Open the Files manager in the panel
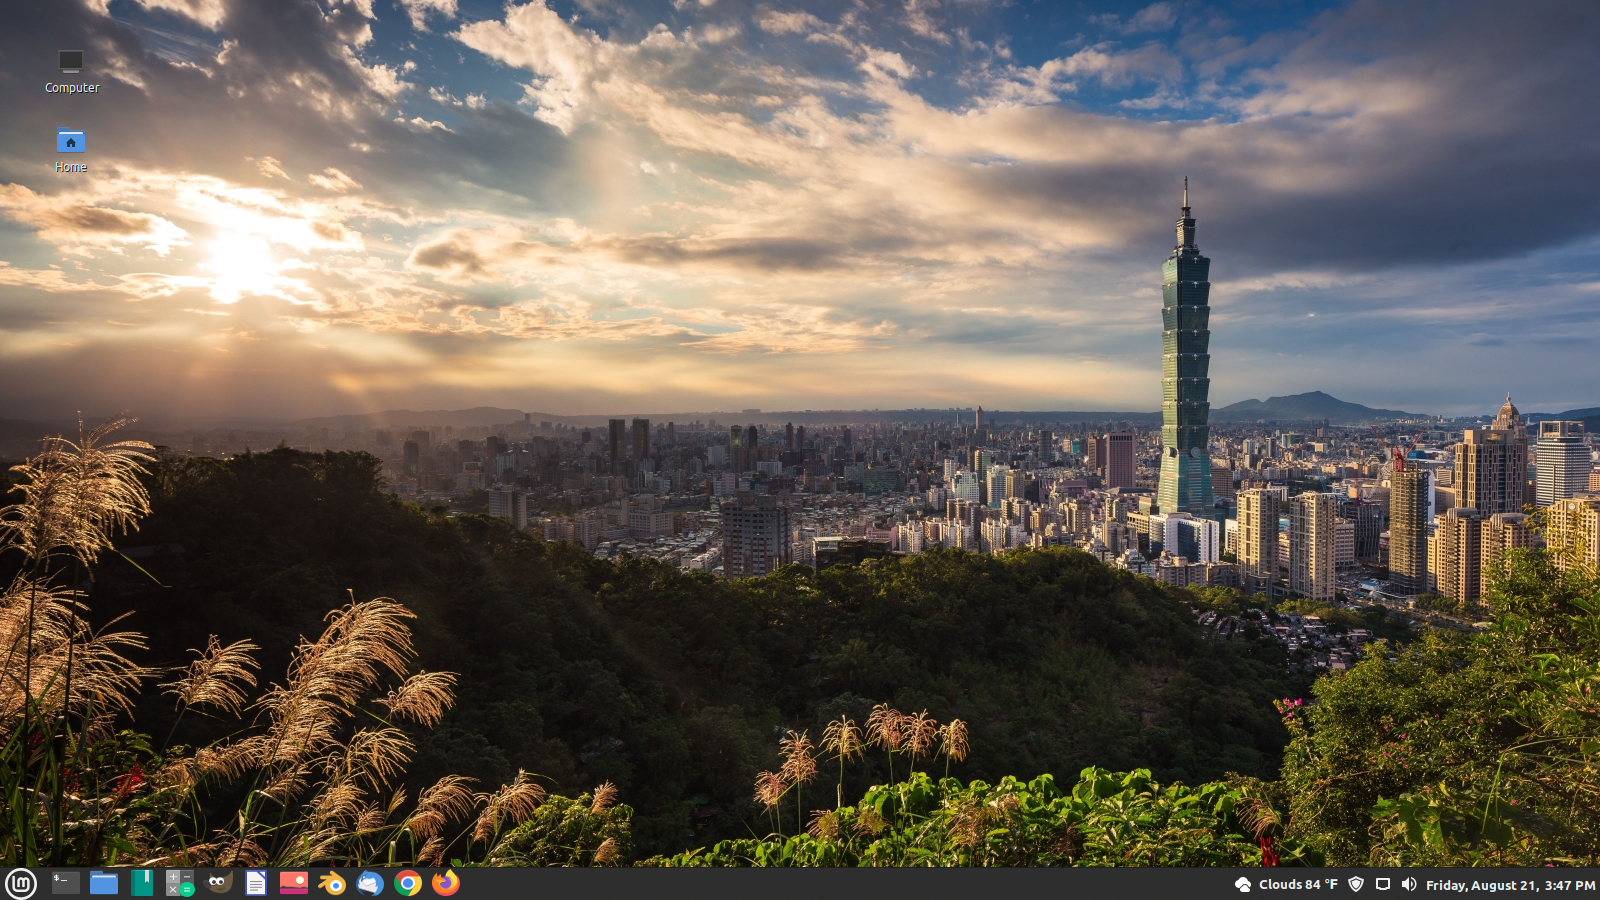 [104, 883]
